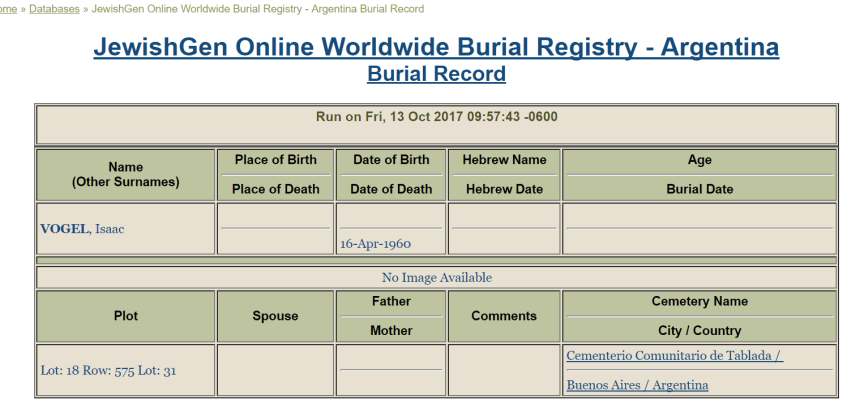
Task: Click the date of death 16-Apr-1960
Action: tap(375, 243)
